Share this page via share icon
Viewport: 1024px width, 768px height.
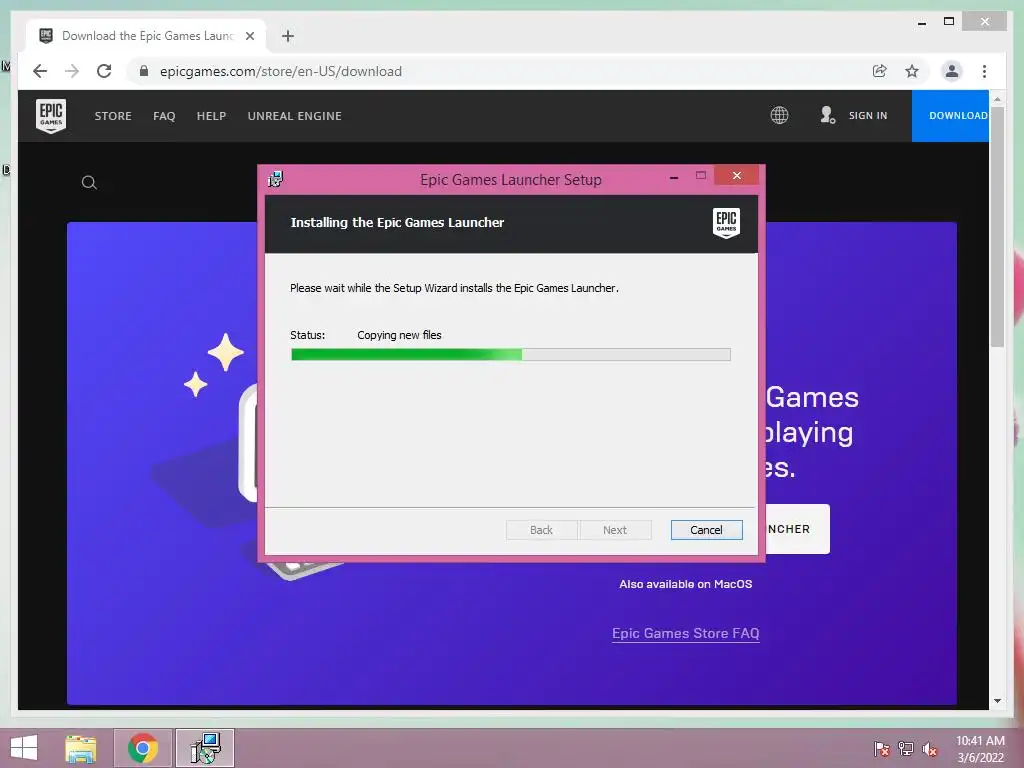(x=880, y=71)
